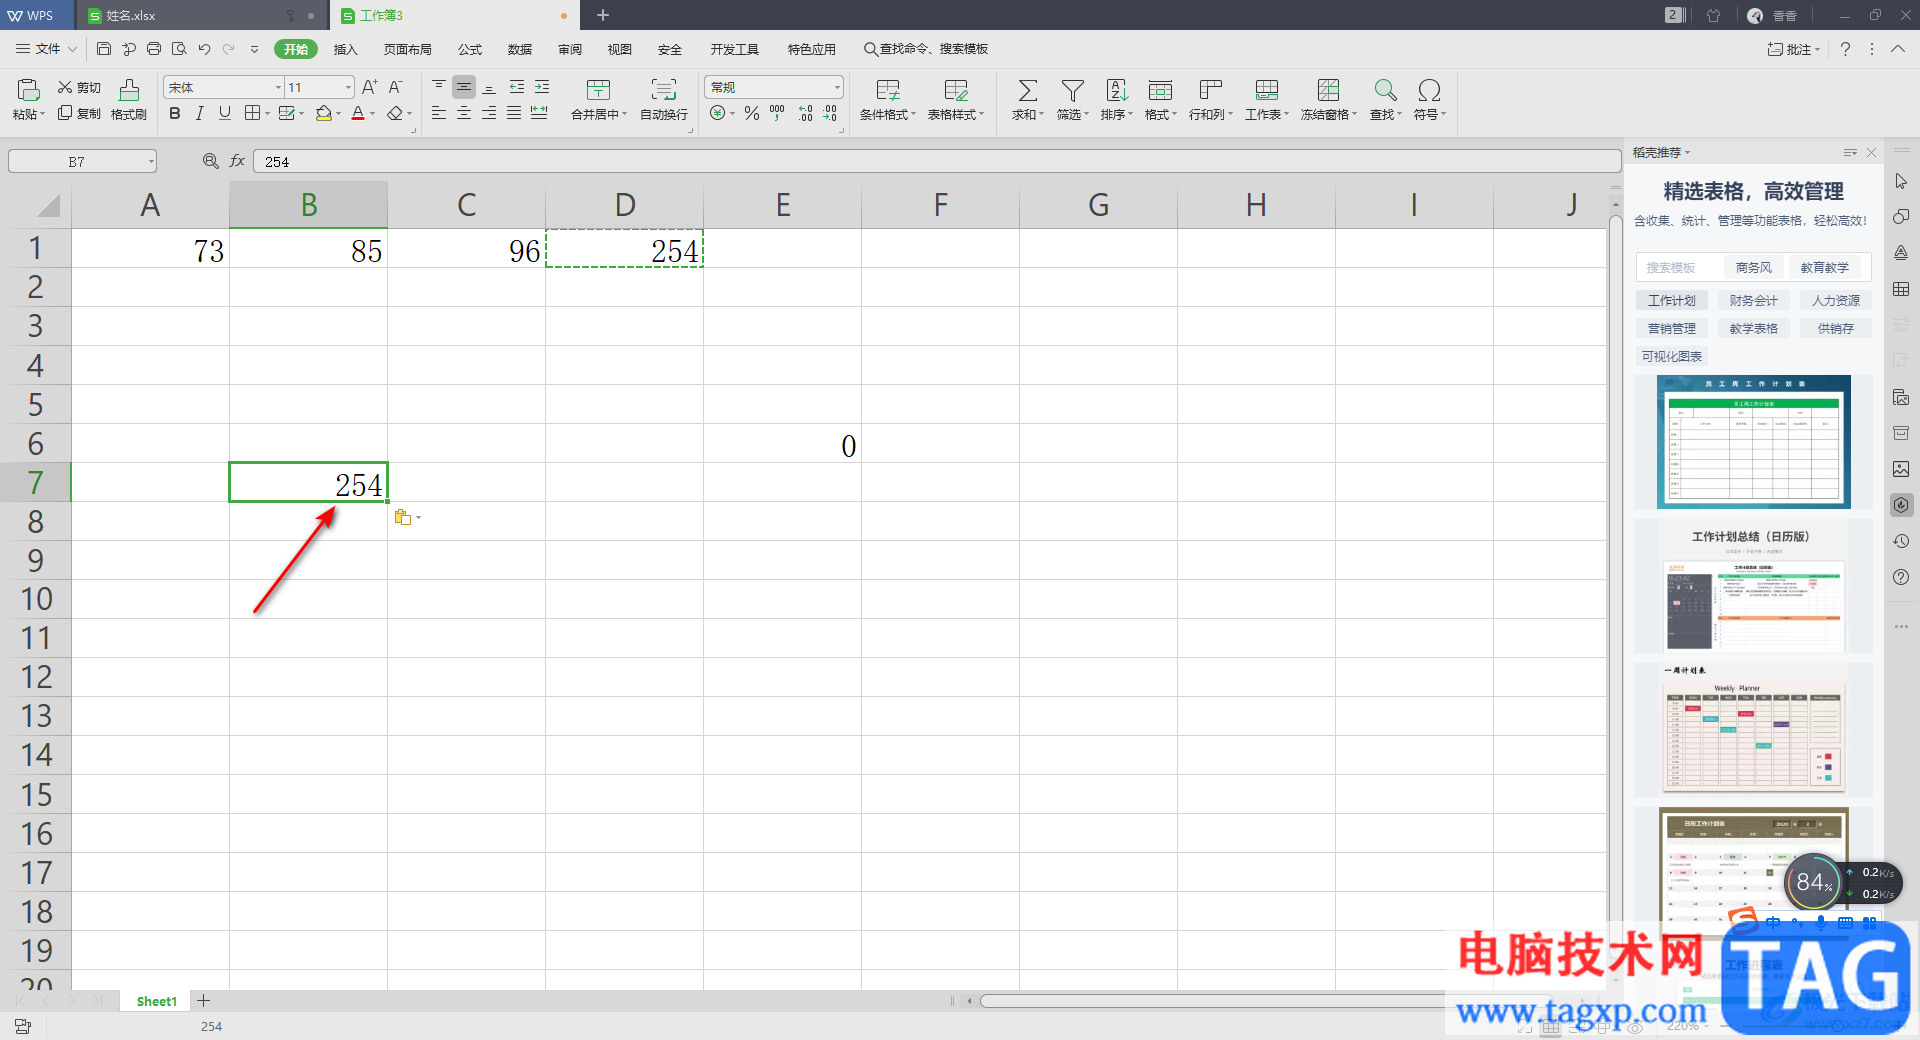
Task: Toggle middle vertical alignment
Action: [x=464, y=88]
